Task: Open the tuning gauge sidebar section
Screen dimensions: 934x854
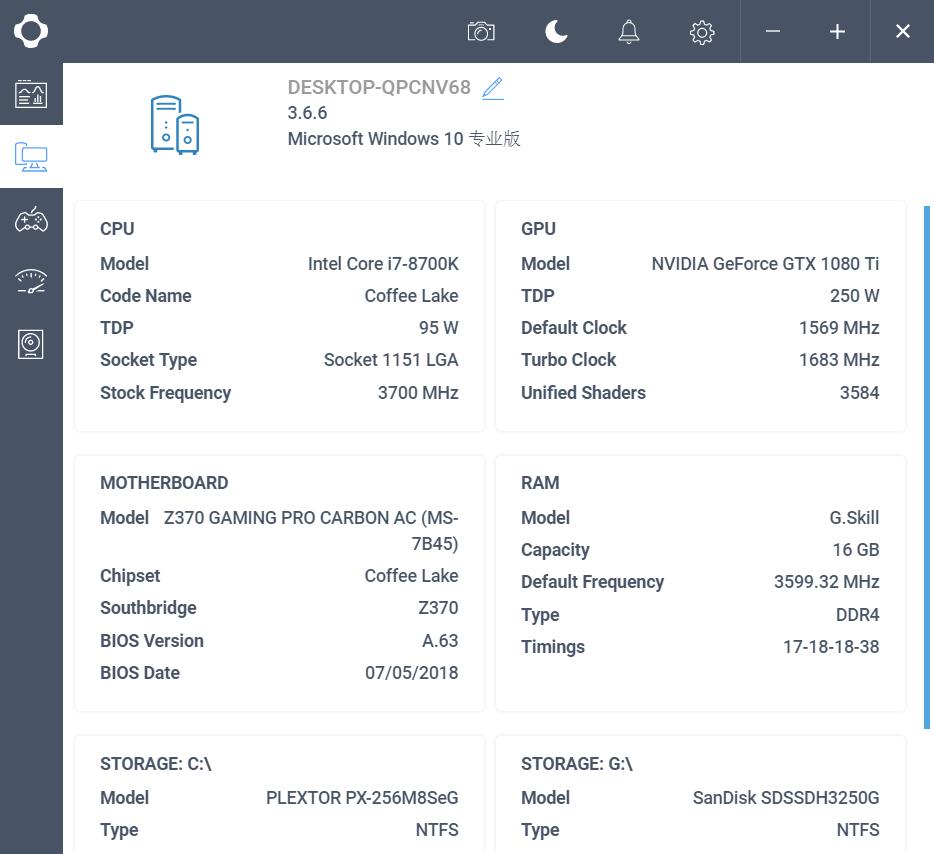Action: pyautogui.click(x=31, y=282)
